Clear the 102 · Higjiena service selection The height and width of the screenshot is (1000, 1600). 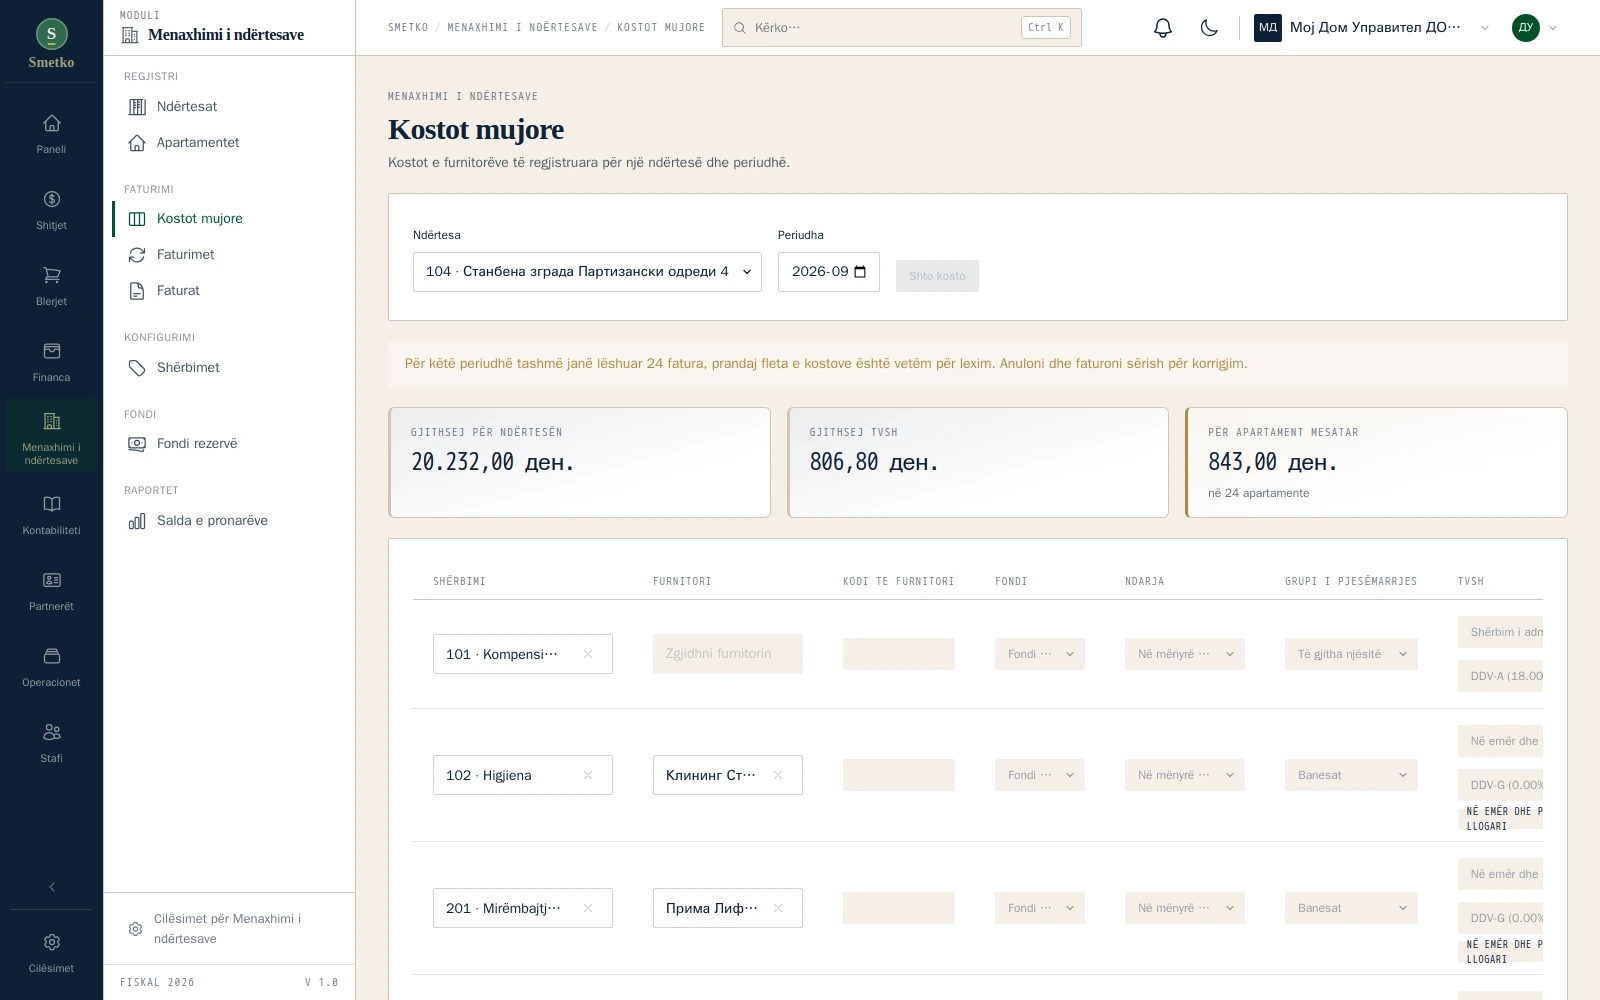pos(588,775)
